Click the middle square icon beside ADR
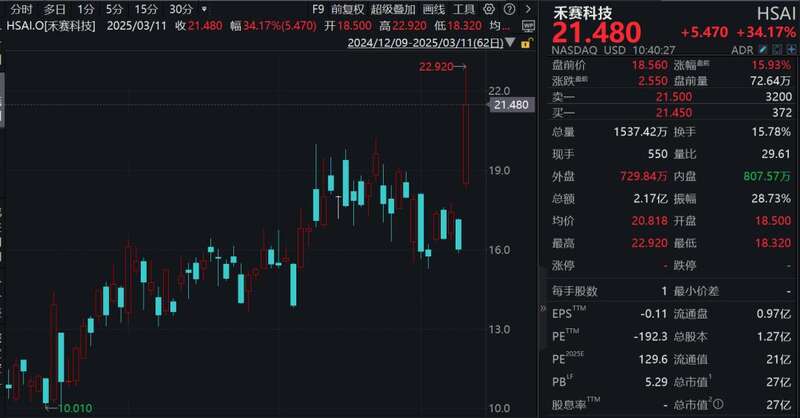The height and width of the screenshot is (418, 800). pos(777,50)
